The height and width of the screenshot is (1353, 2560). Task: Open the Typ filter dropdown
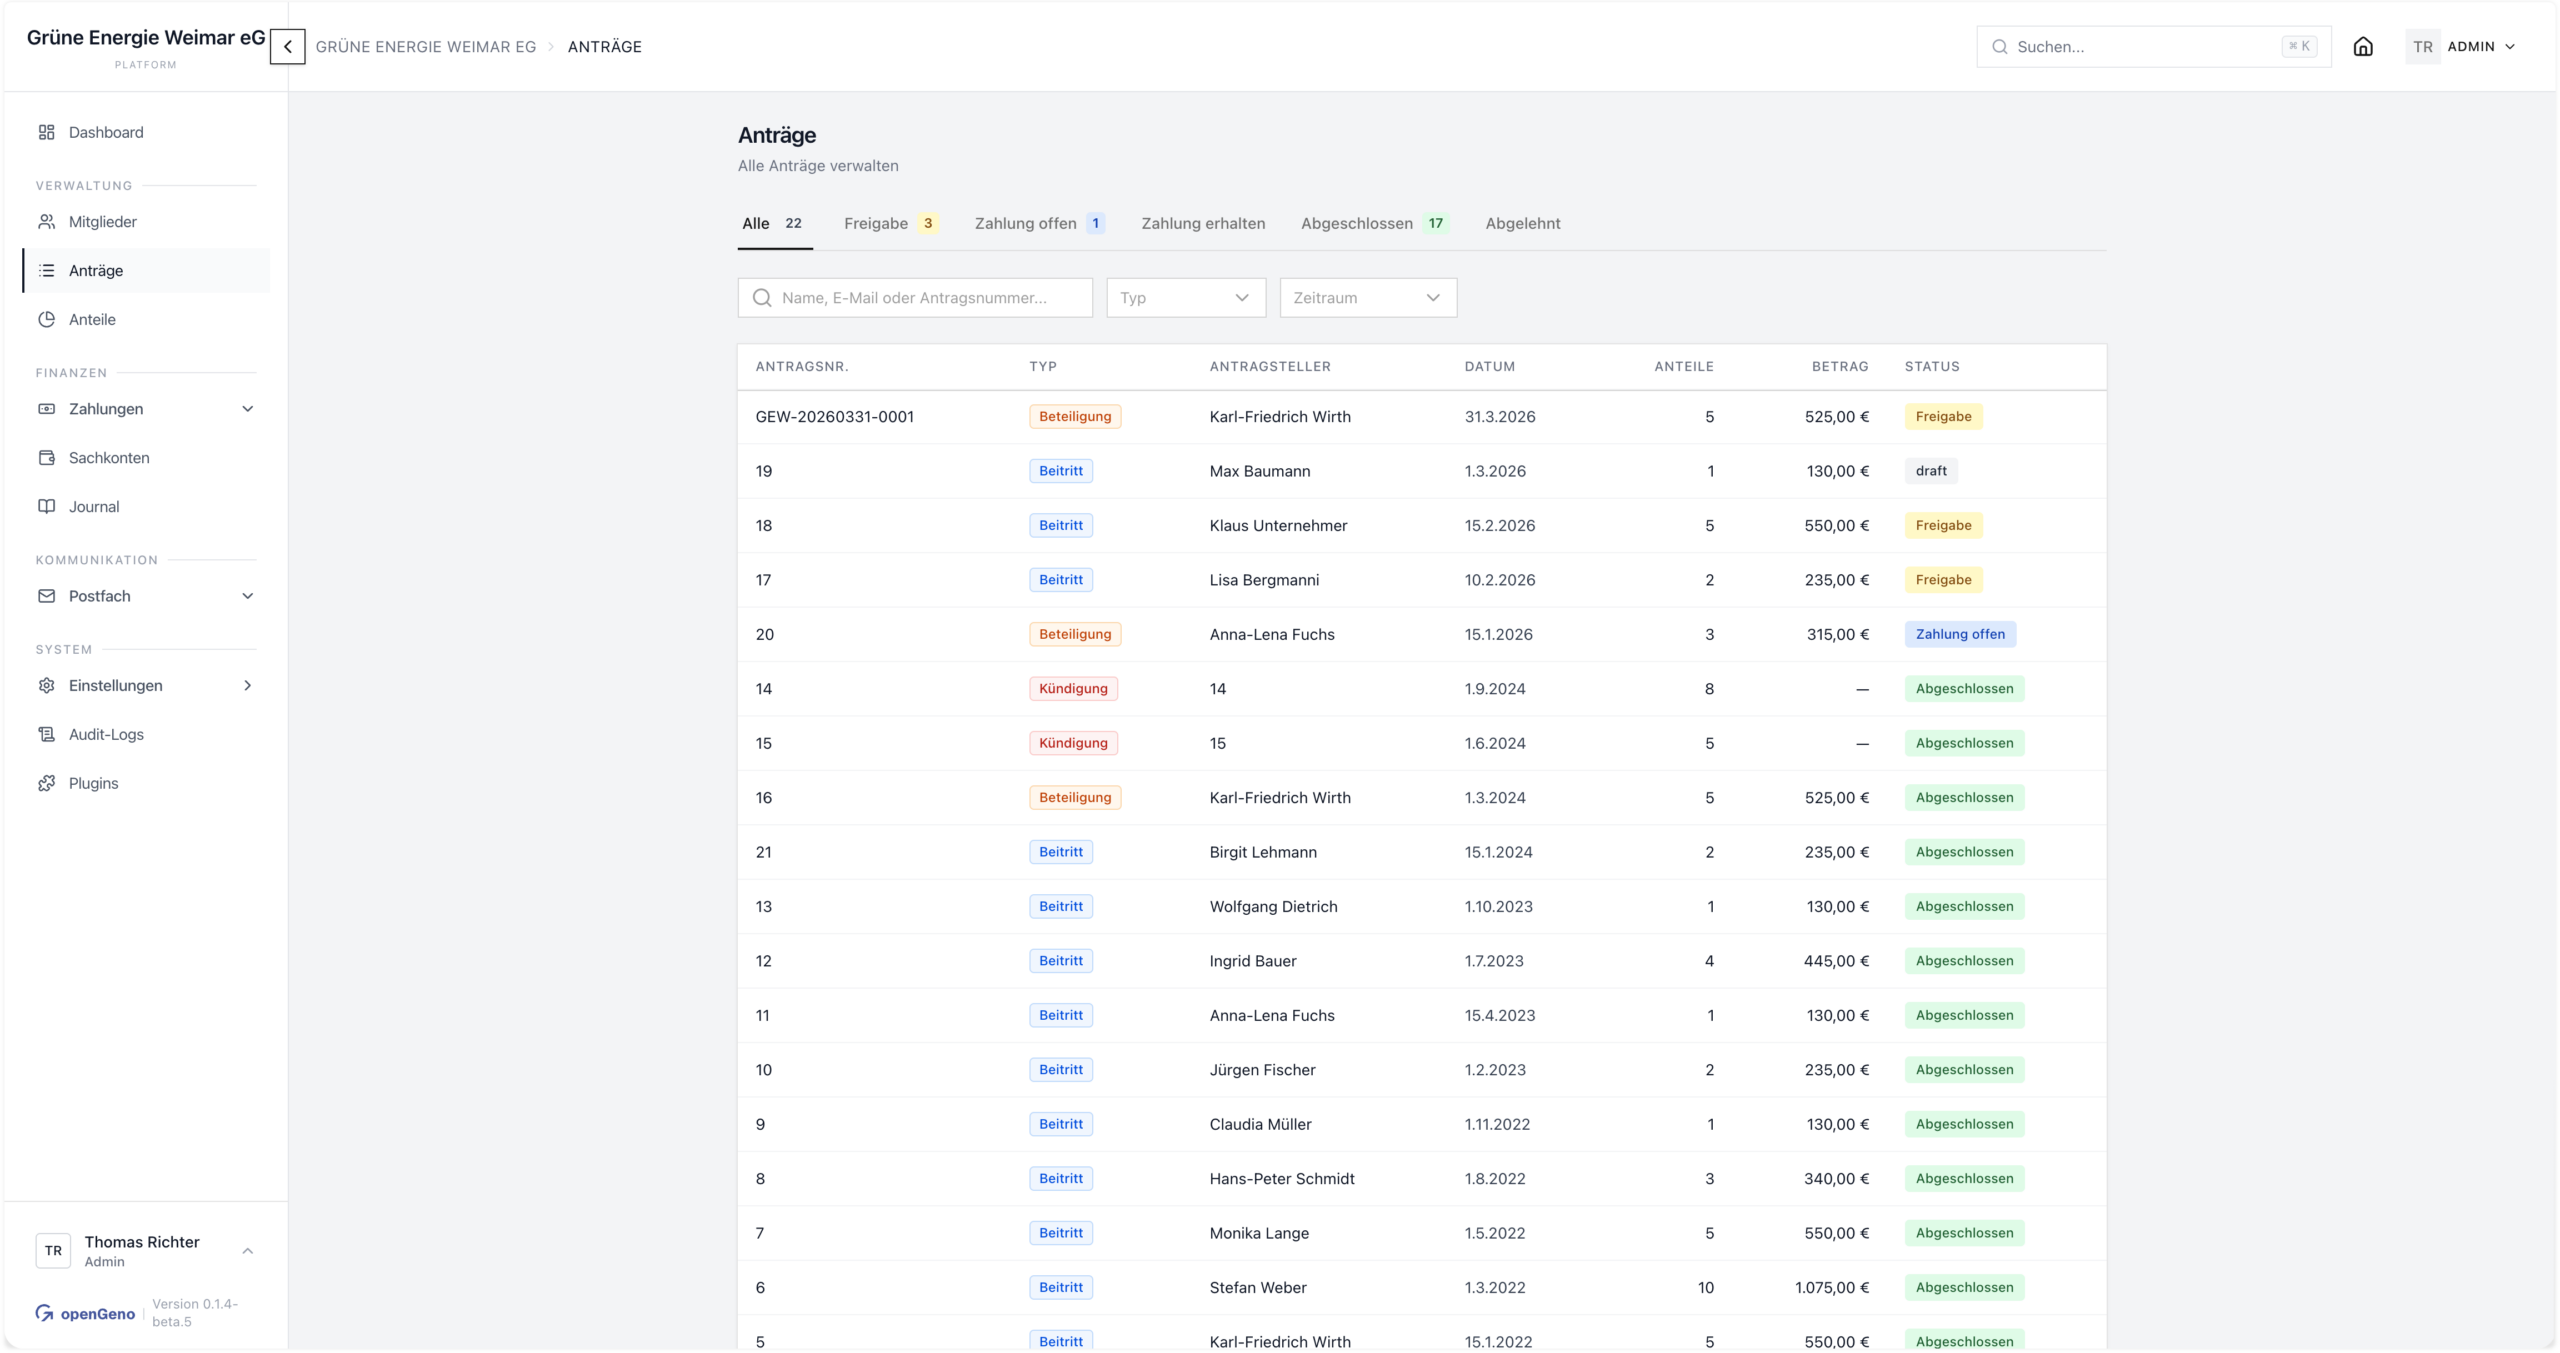pos(1185,298)
